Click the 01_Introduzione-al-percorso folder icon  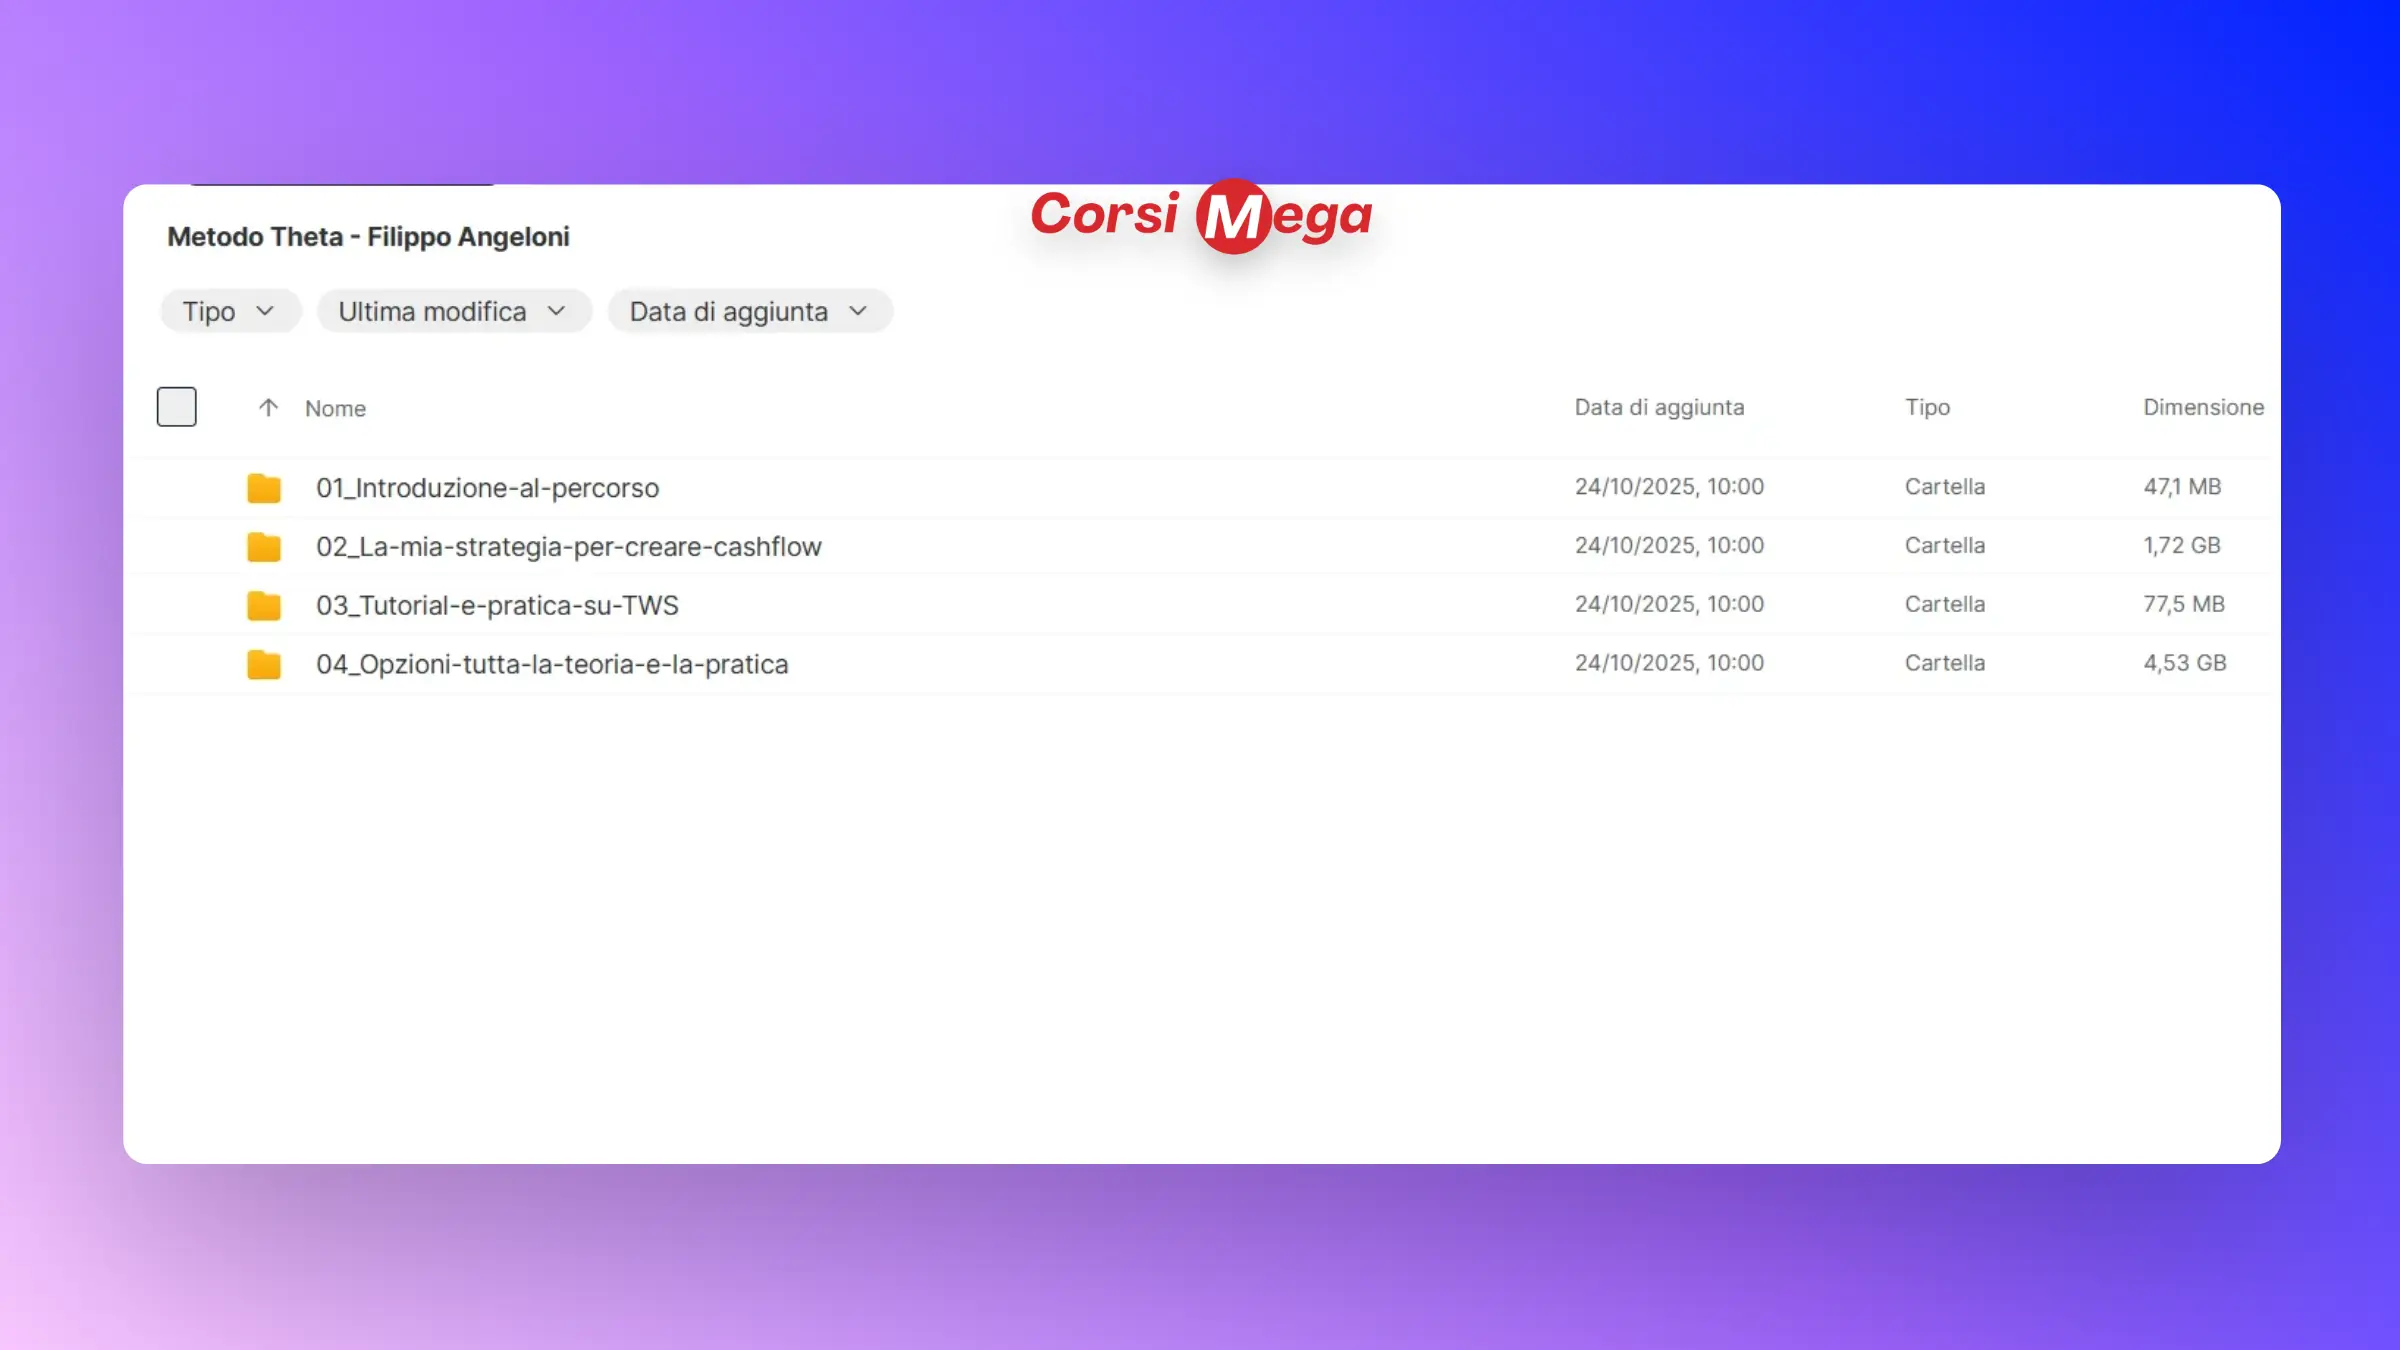(x=264, y=488)
